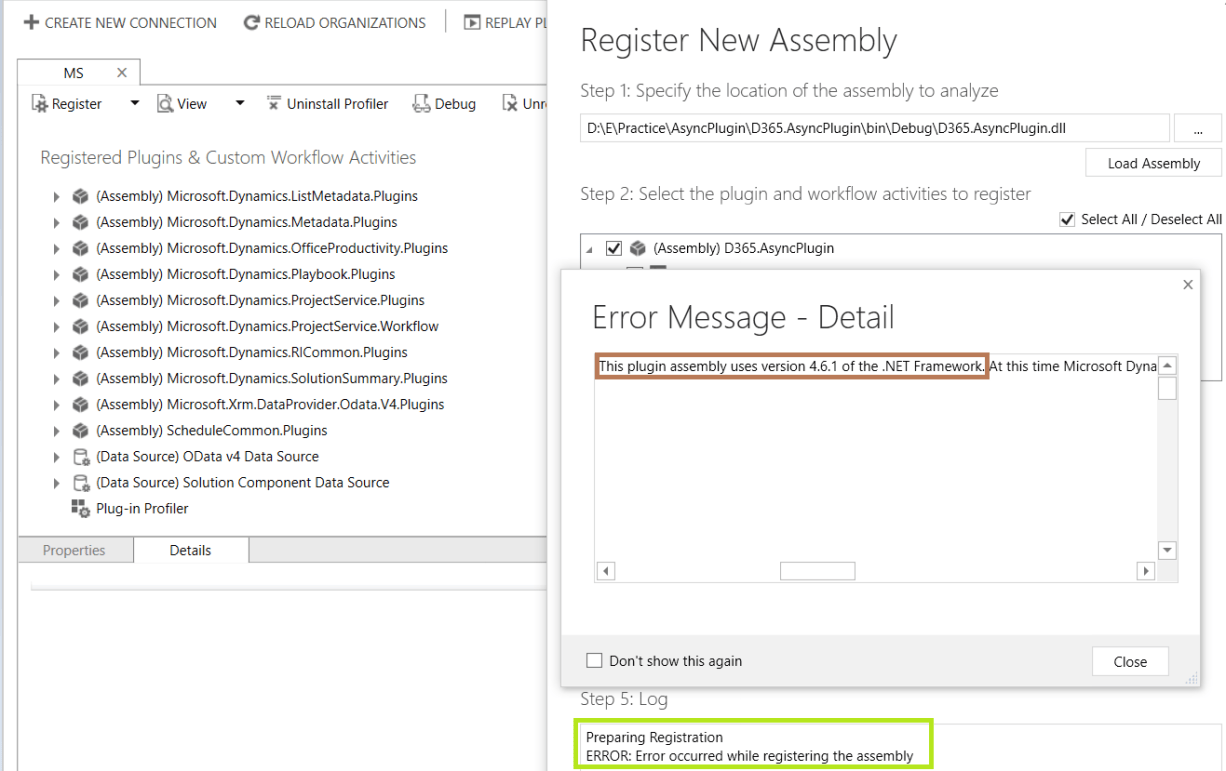1226x771 pixels.
Task: Click Reload Organizations
Action: point(335,22)
